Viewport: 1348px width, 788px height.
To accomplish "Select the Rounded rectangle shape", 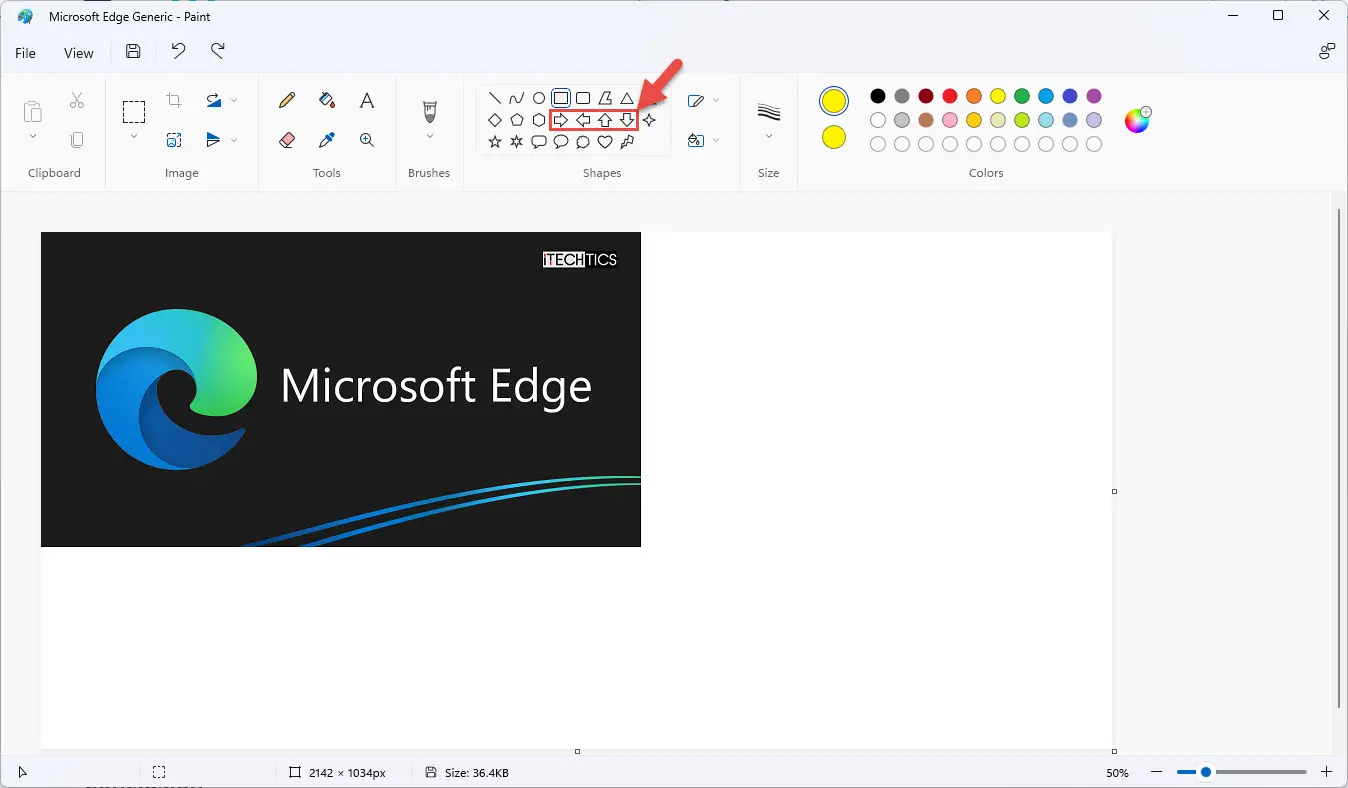I will tap(583, 98).
